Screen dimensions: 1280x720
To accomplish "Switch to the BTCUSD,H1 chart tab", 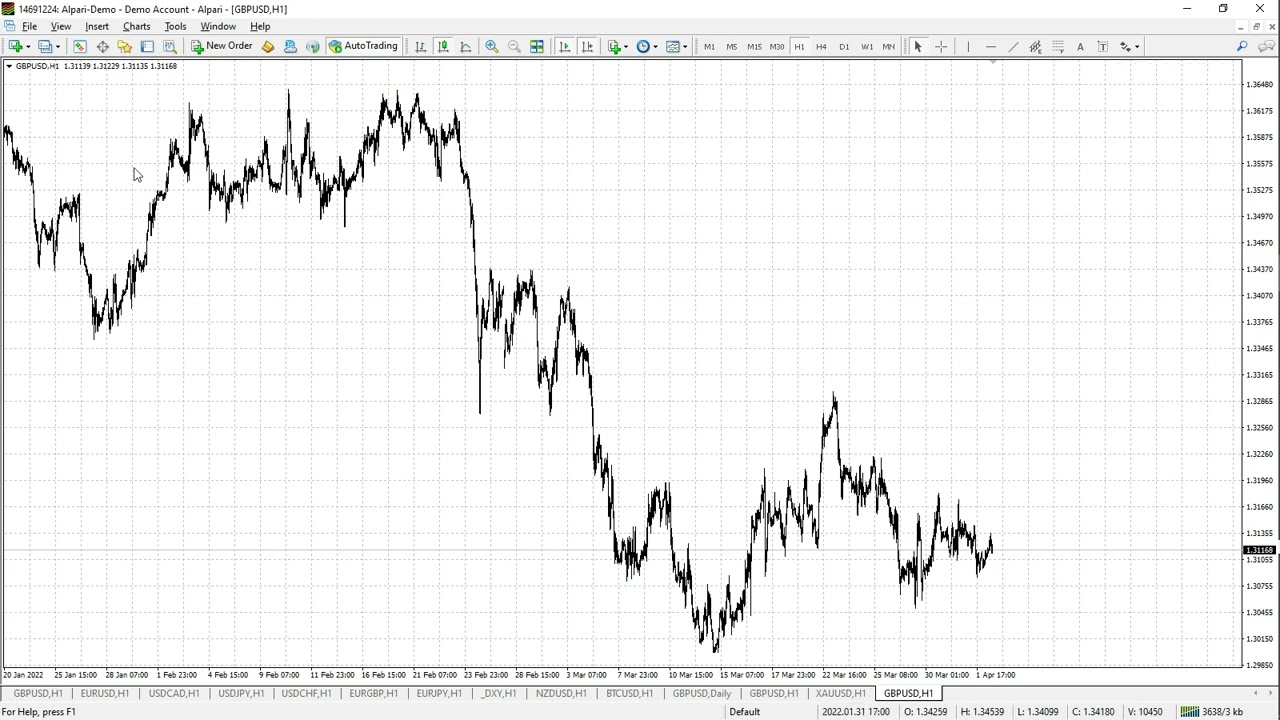I will [629, 693].
